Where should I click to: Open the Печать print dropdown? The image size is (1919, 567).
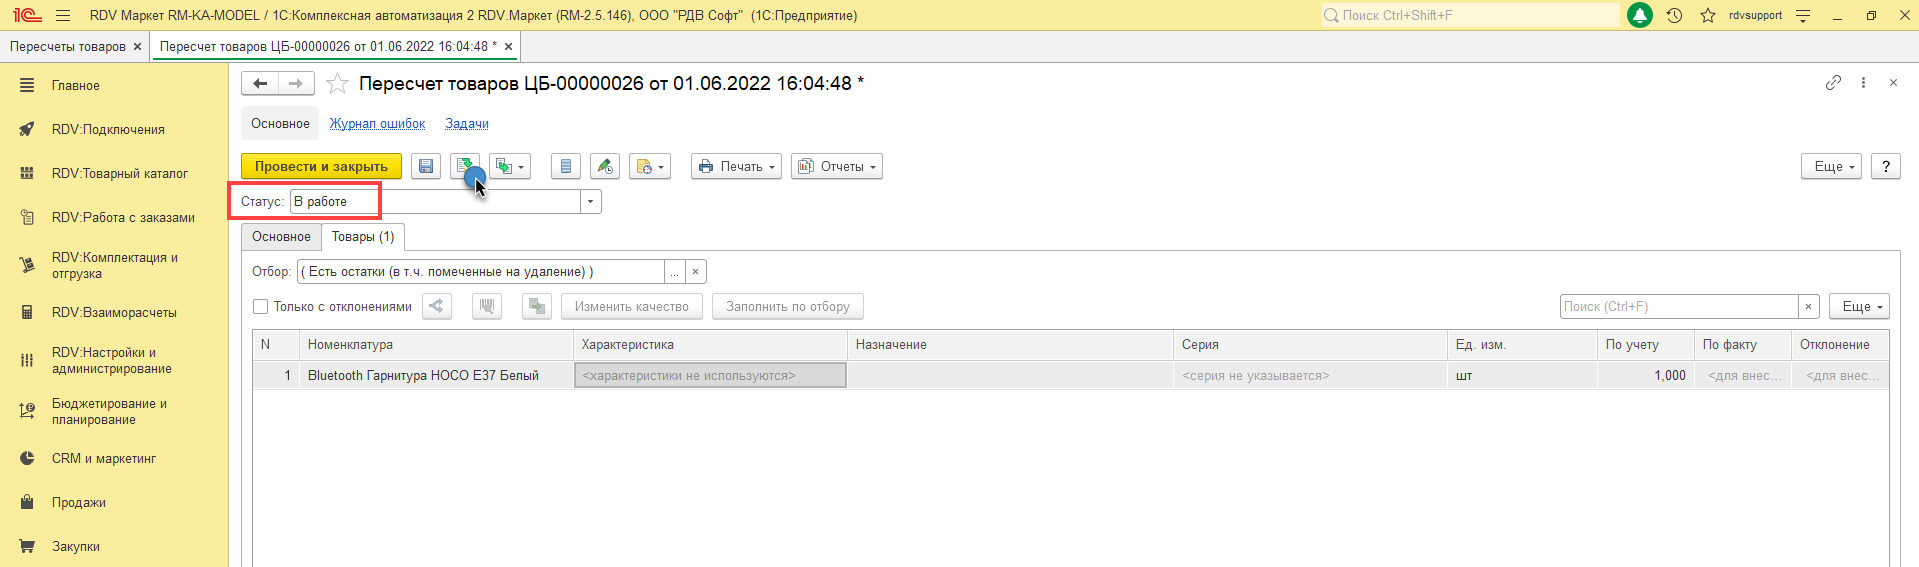(x=736, y=167)
